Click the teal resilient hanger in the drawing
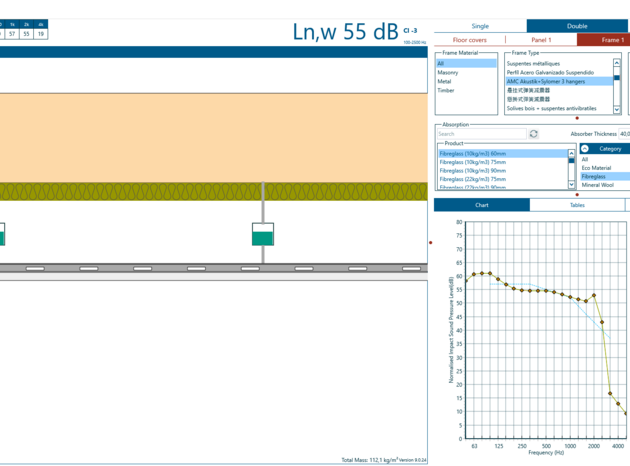The image size is (630, 466). coord(263,235)
